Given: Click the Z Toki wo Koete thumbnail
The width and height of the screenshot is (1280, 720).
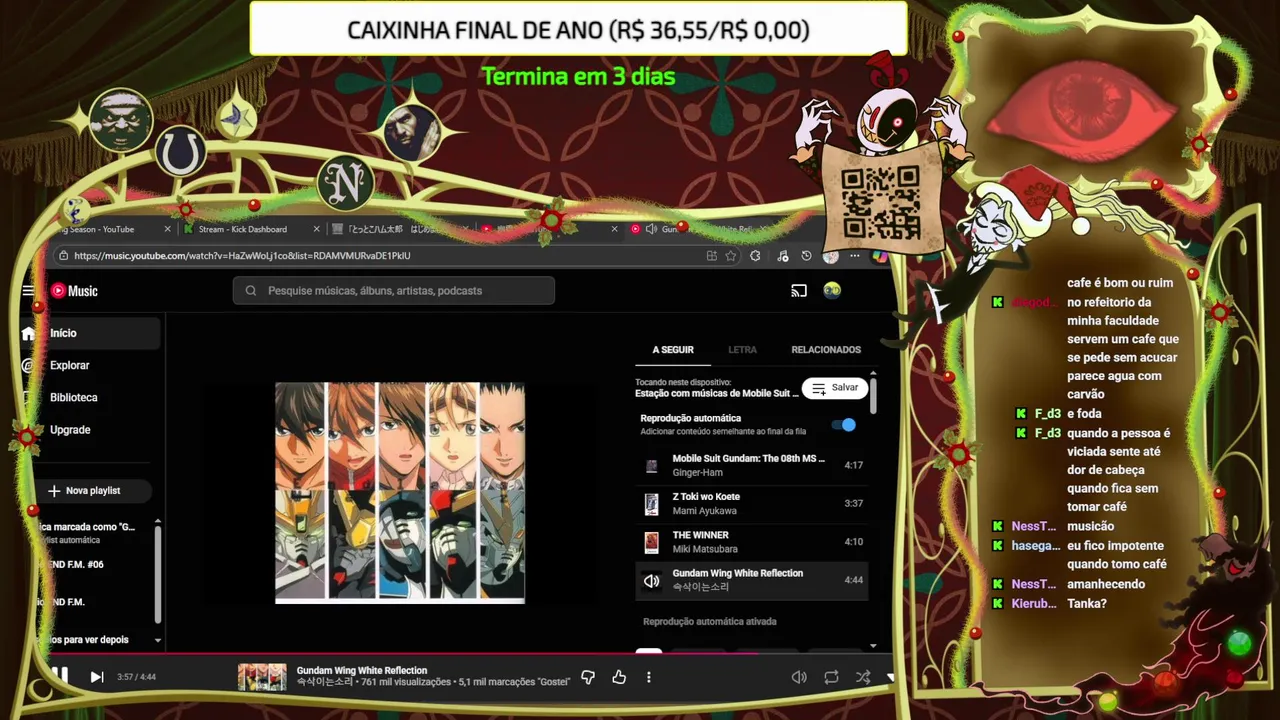Looking at the screenshot, I should tap(652, 504).
